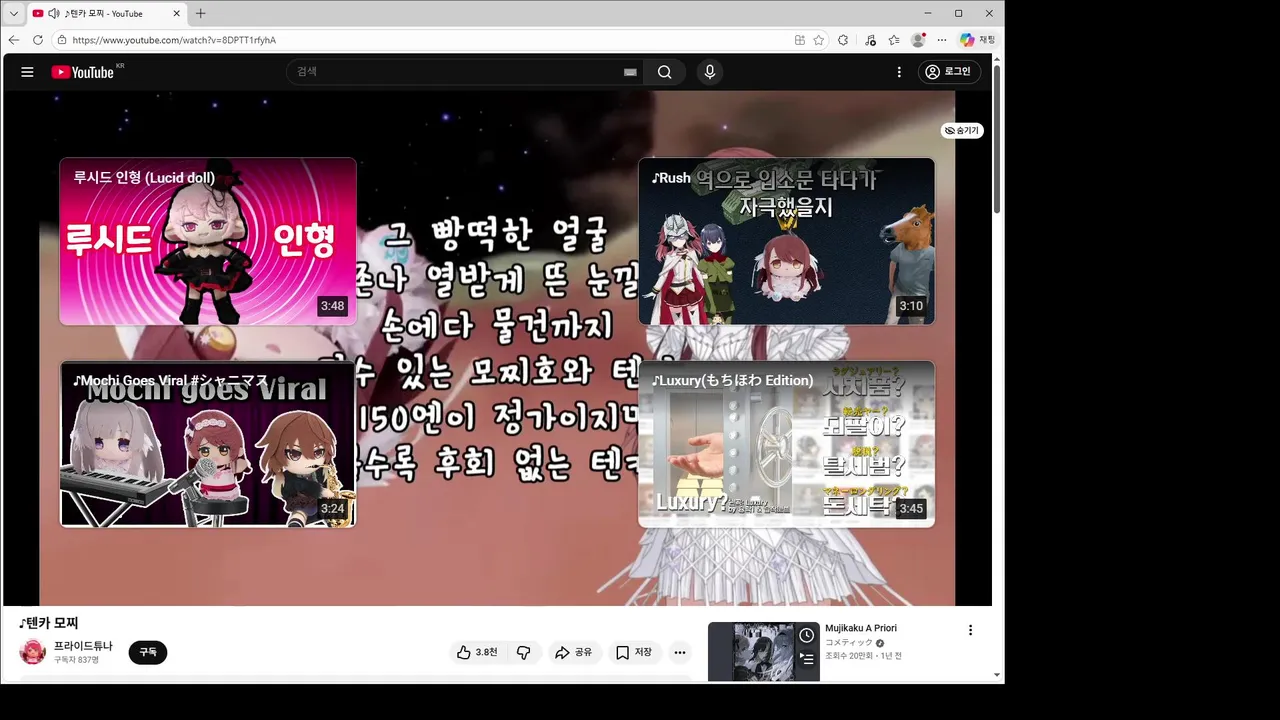Viewport: 1280px width, 720px height.
Task: Open the ♪Rush suggested video card
Action: pos(787,241)
